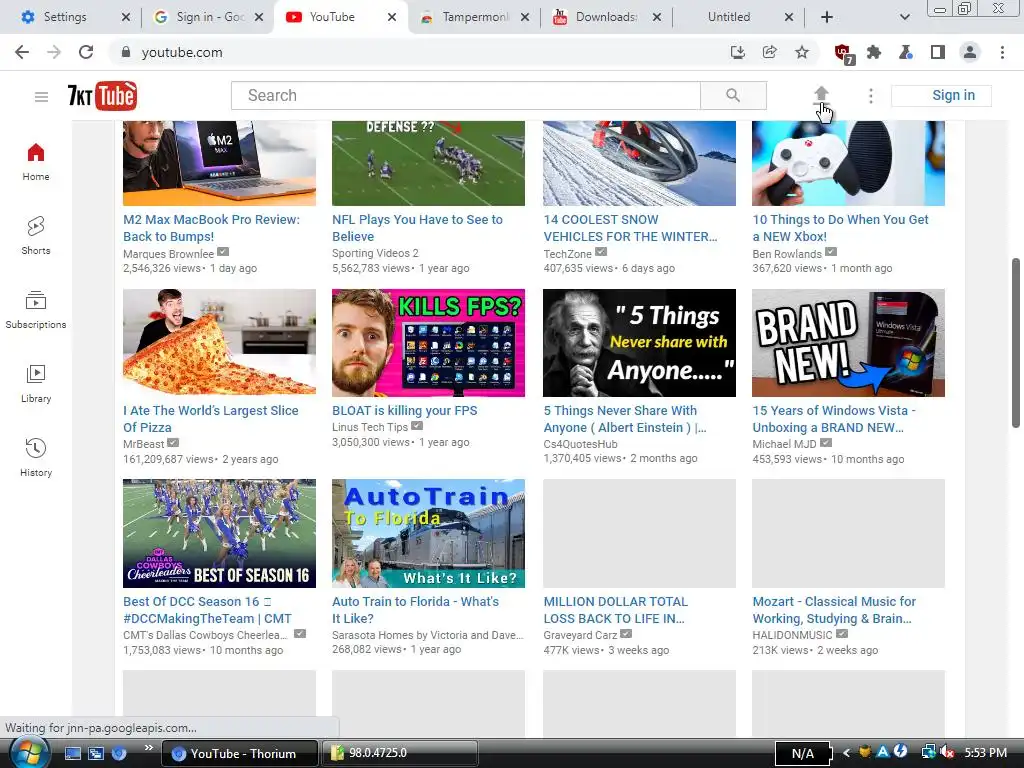The image size is (1024, 768).
Task: Focus the YouTube Search field
Action: [x=466, y=95]
